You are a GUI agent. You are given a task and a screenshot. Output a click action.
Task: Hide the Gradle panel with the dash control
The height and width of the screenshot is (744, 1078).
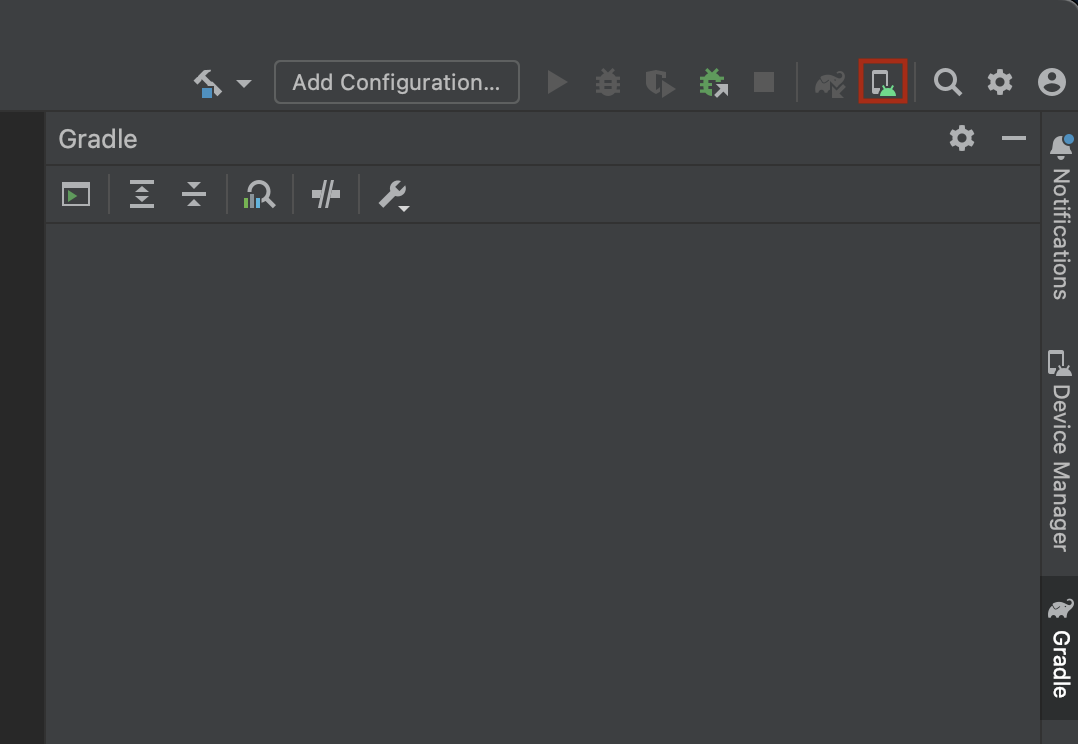coord(1014,139)
